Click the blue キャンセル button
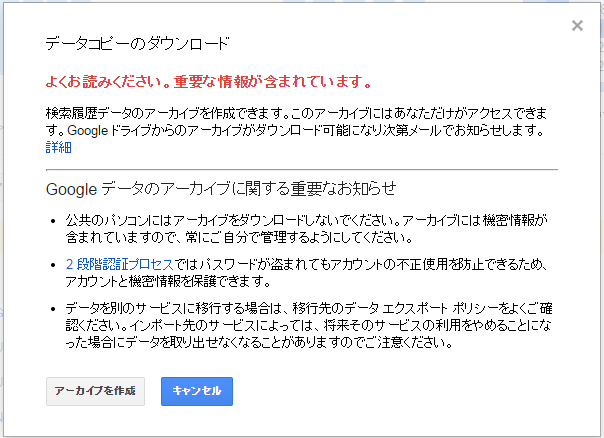The height and width of the screenshot is (438, 604). click(x=197, y=391)
